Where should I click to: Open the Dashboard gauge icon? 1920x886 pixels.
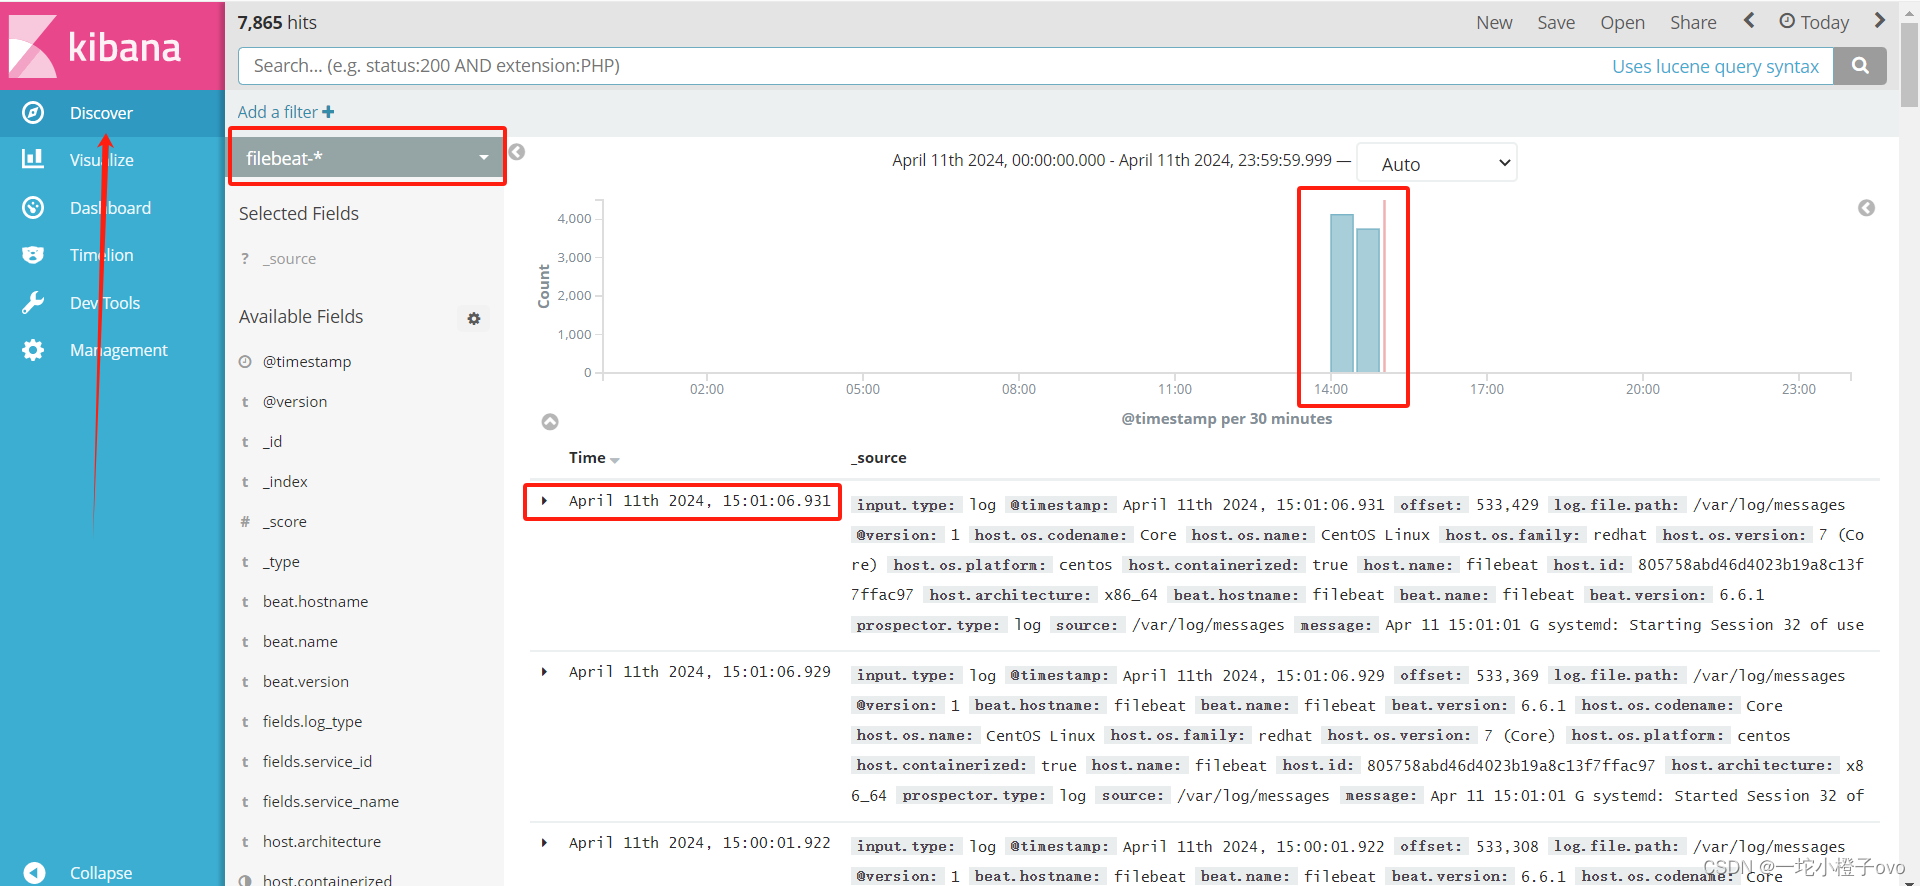tap(33, 207)
